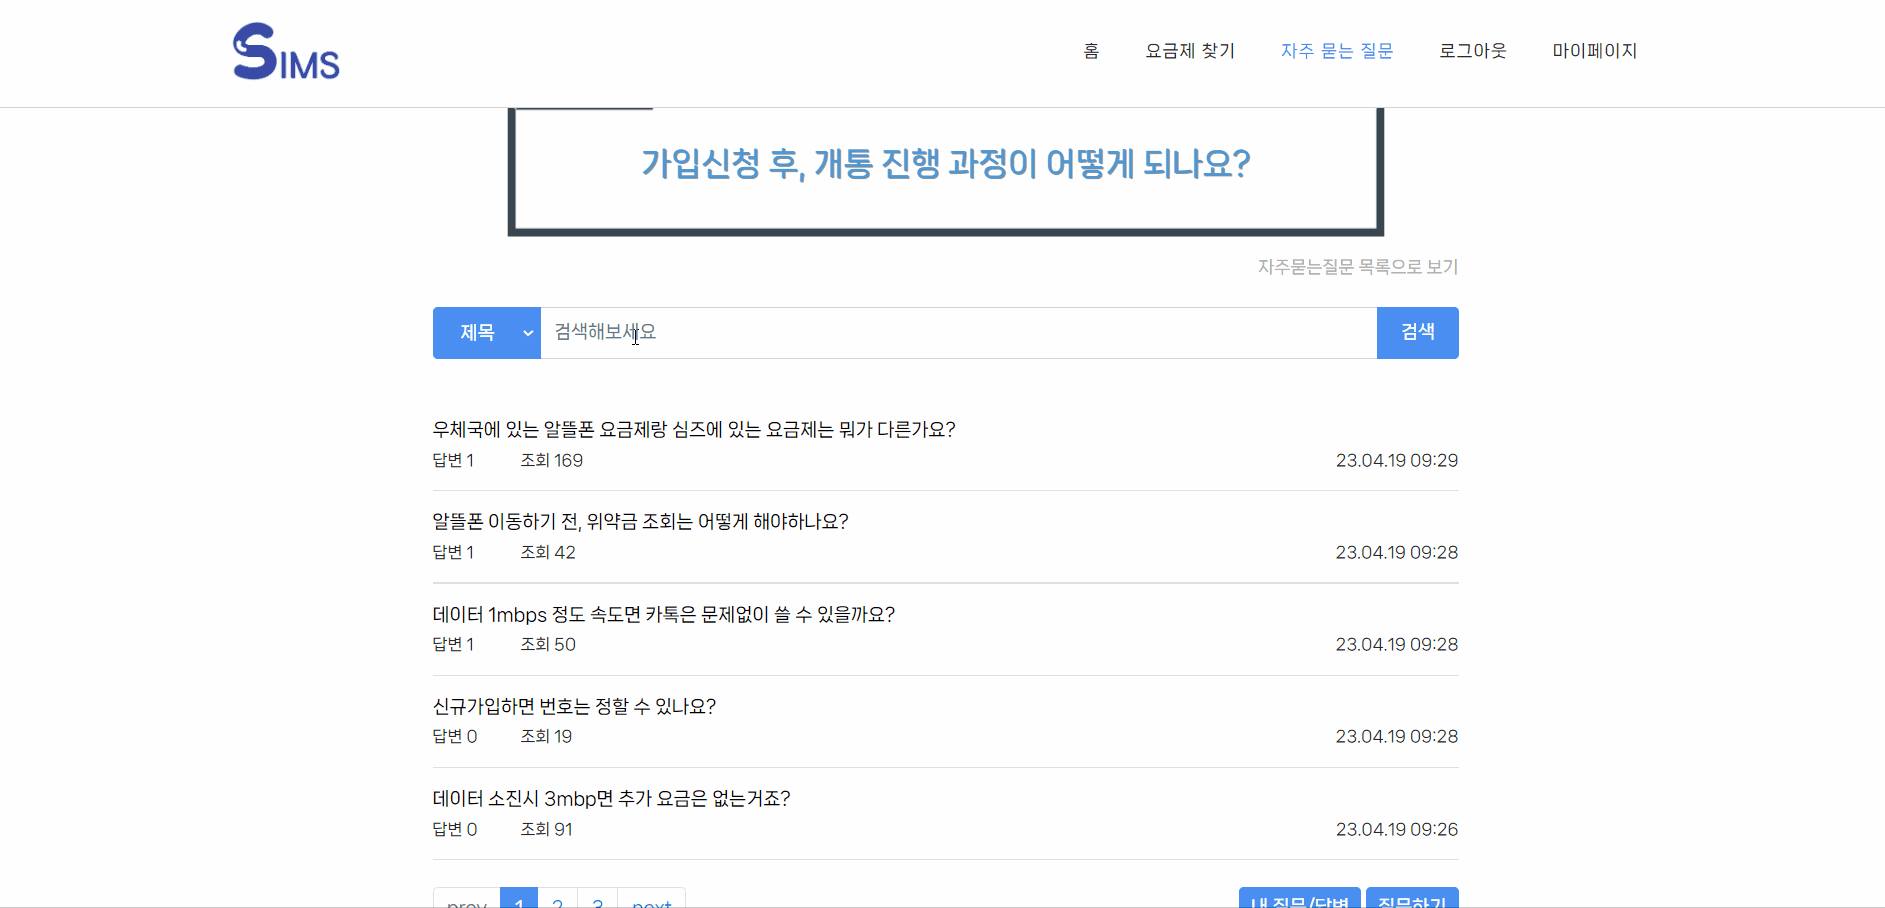This screenshot has height=908, width=1885.
Task: Open 마이페이지 from the top navigation
Action: 1594,50
